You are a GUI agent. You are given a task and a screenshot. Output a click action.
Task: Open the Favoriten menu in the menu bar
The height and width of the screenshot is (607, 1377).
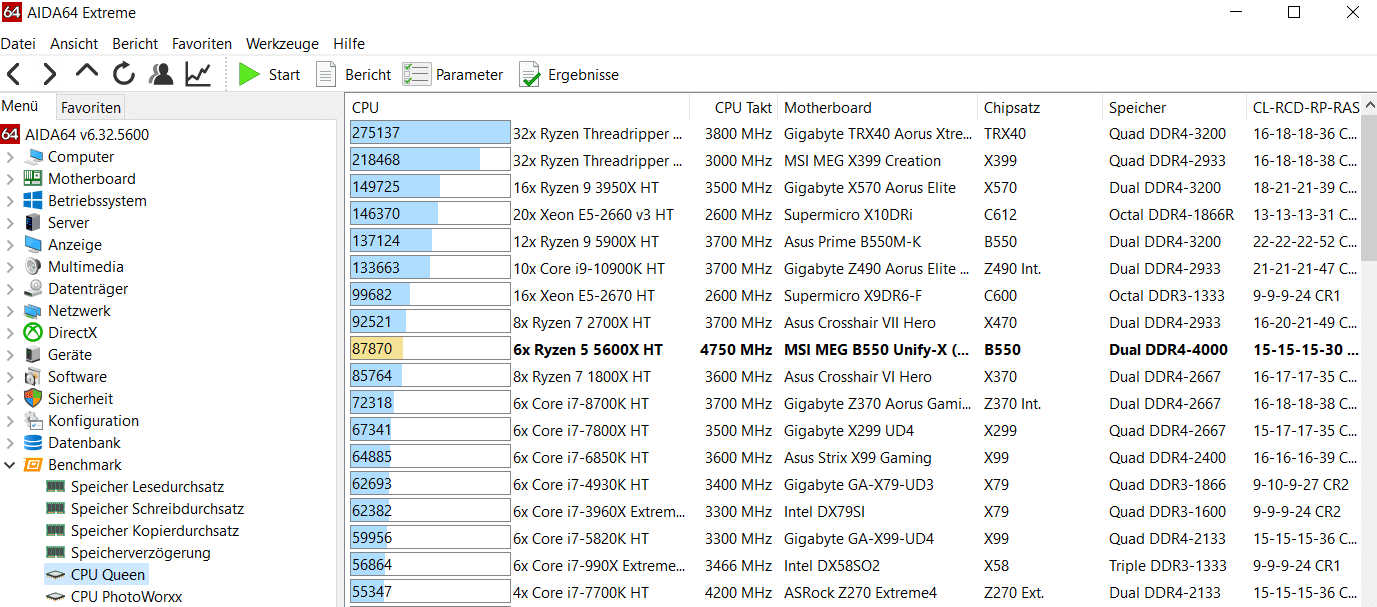pos(202,44)
